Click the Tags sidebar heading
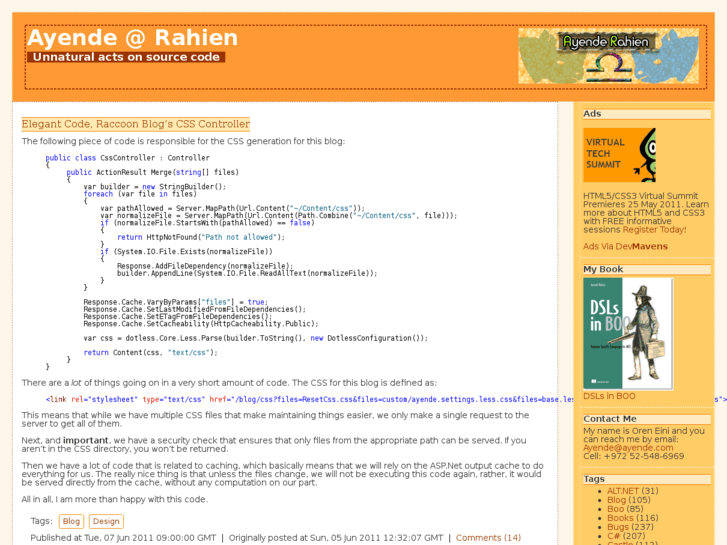Viewport: 727px width, 545px height. [646, 479]
